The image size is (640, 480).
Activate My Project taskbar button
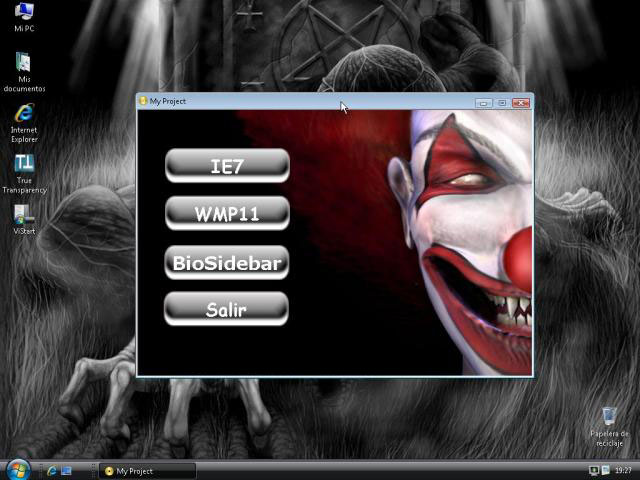pos(147,471)
